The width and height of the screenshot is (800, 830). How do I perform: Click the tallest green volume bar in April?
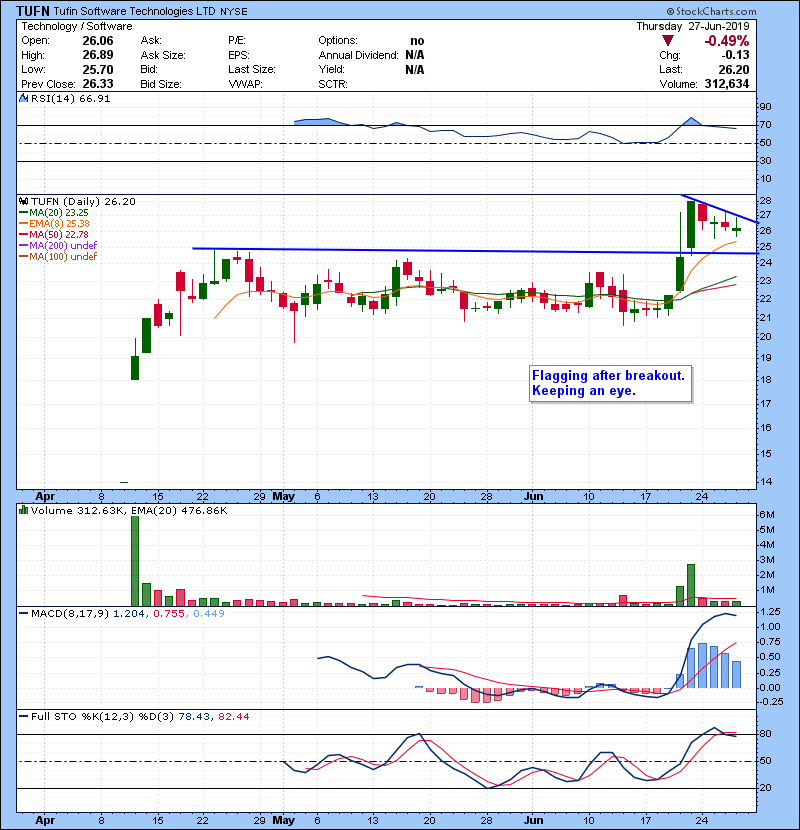pos(135,561)
